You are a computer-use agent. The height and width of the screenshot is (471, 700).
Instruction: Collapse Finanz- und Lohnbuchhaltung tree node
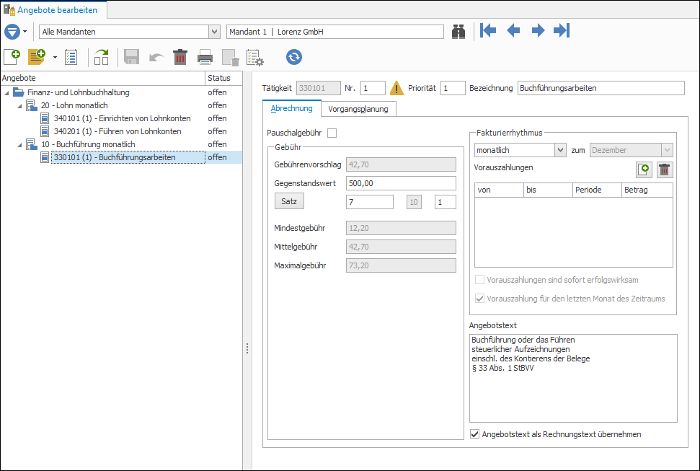pos(7,93)
